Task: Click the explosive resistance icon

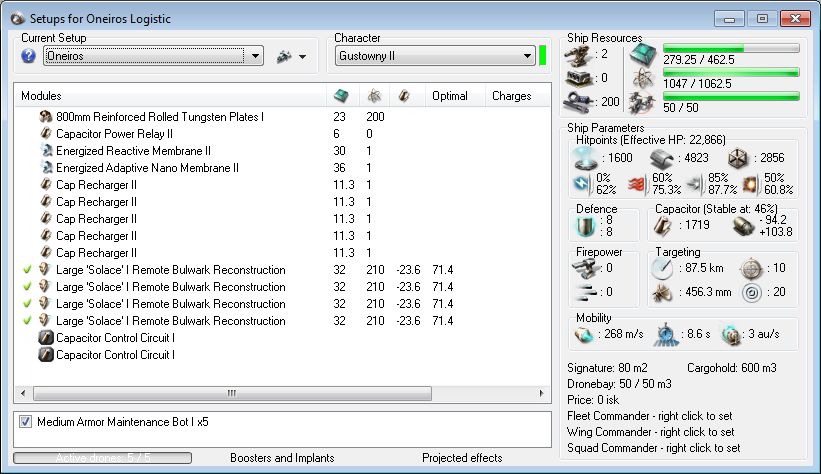Action: tap(750, 184)
